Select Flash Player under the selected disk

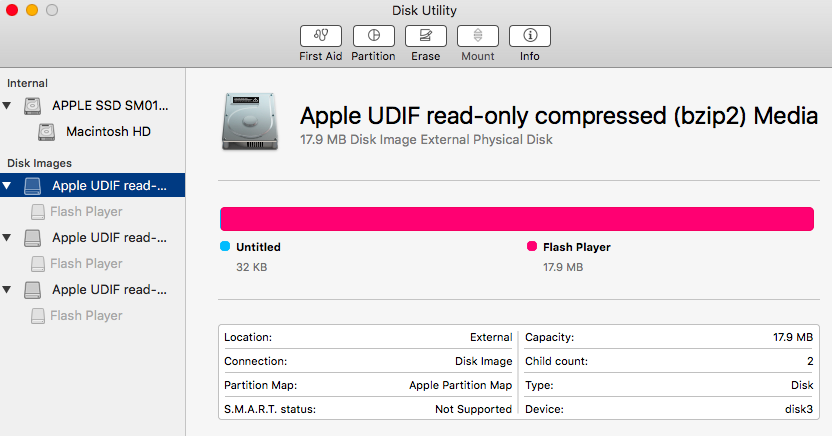pyautogui.click(x=86, y=212)
